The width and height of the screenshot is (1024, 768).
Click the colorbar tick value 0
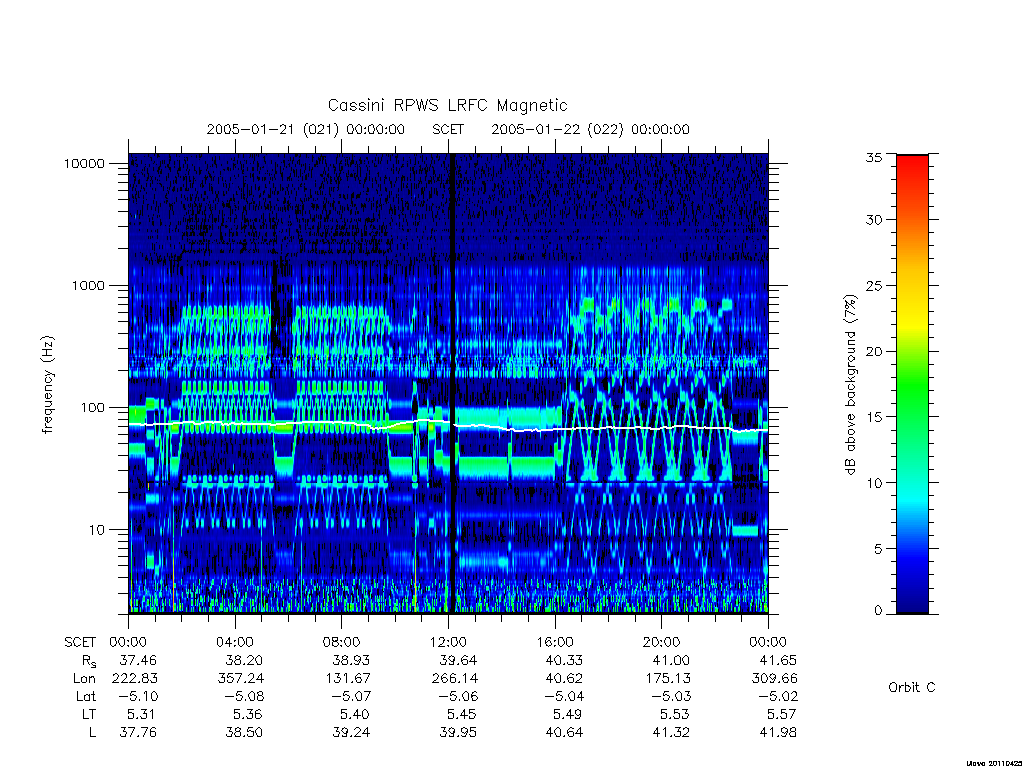pyautogui.click(x=878, y=610)
